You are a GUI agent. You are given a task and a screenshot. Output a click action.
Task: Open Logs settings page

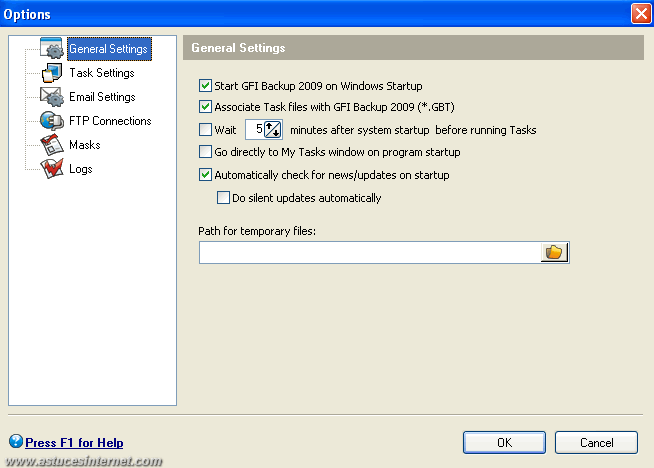80,169
